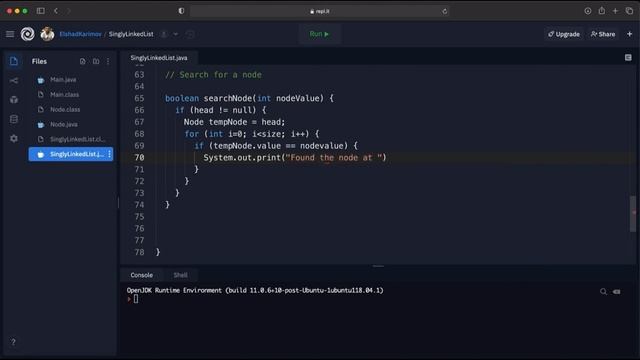The image size is (640, 360).
Task: Click the Safari share icon
Action: 602,11
